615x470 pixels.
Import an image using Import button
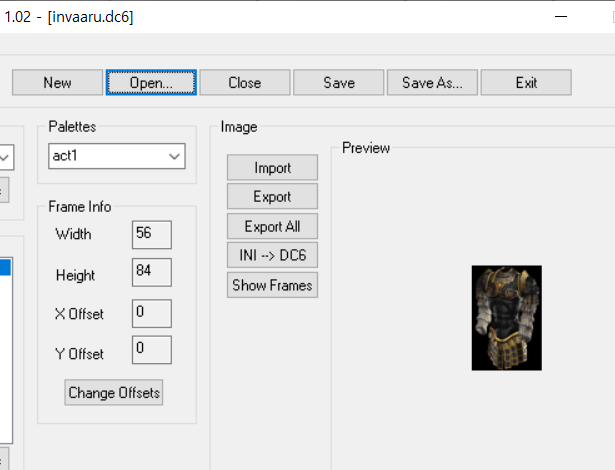pyautogui.click(x=272, y=168)
